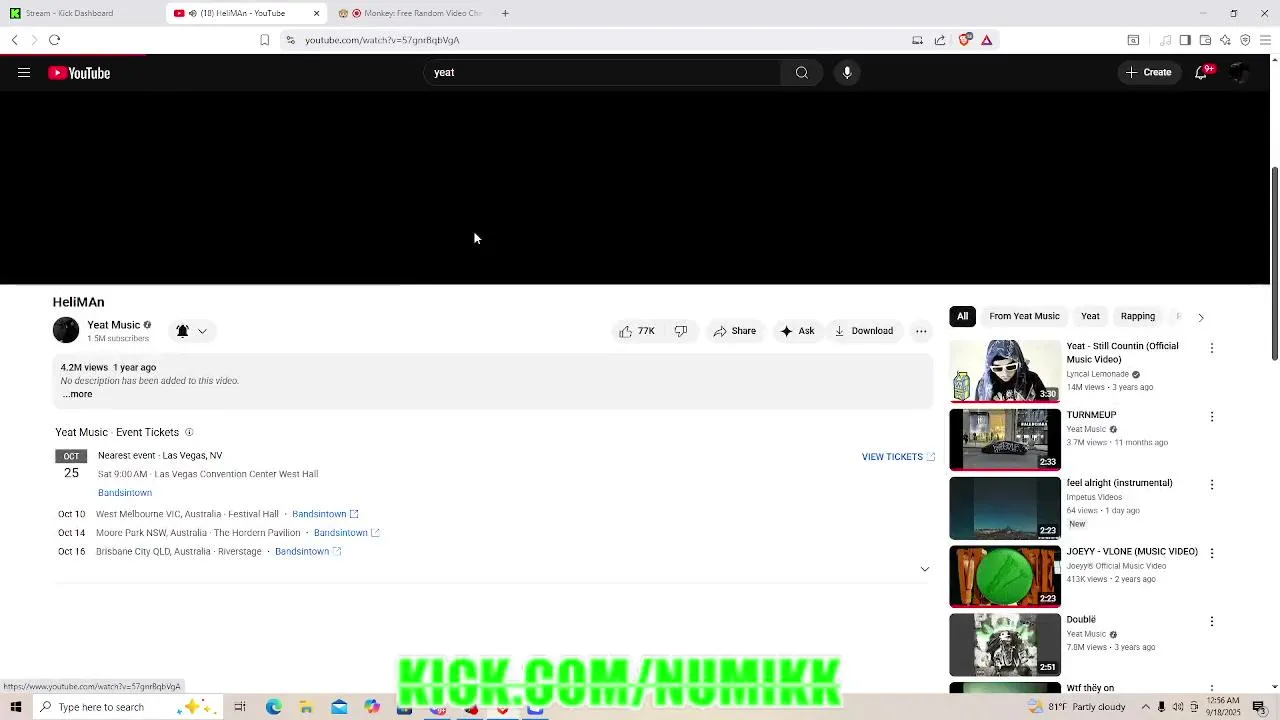Open Bandsintown link for Brisbane City event
Screen dimensions: 1280x720
click(308, 552)
